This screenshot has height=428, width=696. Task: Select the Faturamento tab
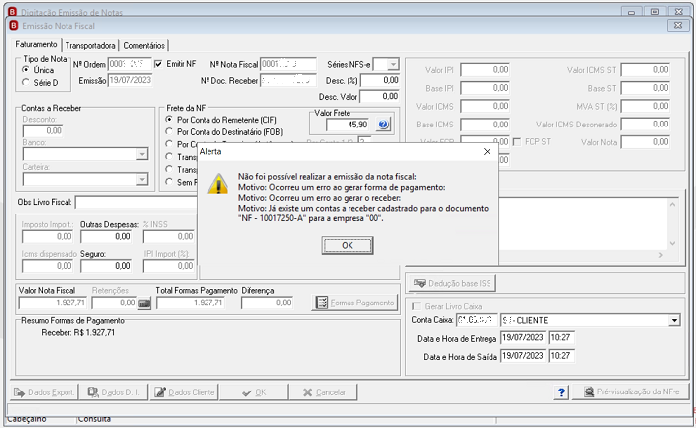pos(36,44)
